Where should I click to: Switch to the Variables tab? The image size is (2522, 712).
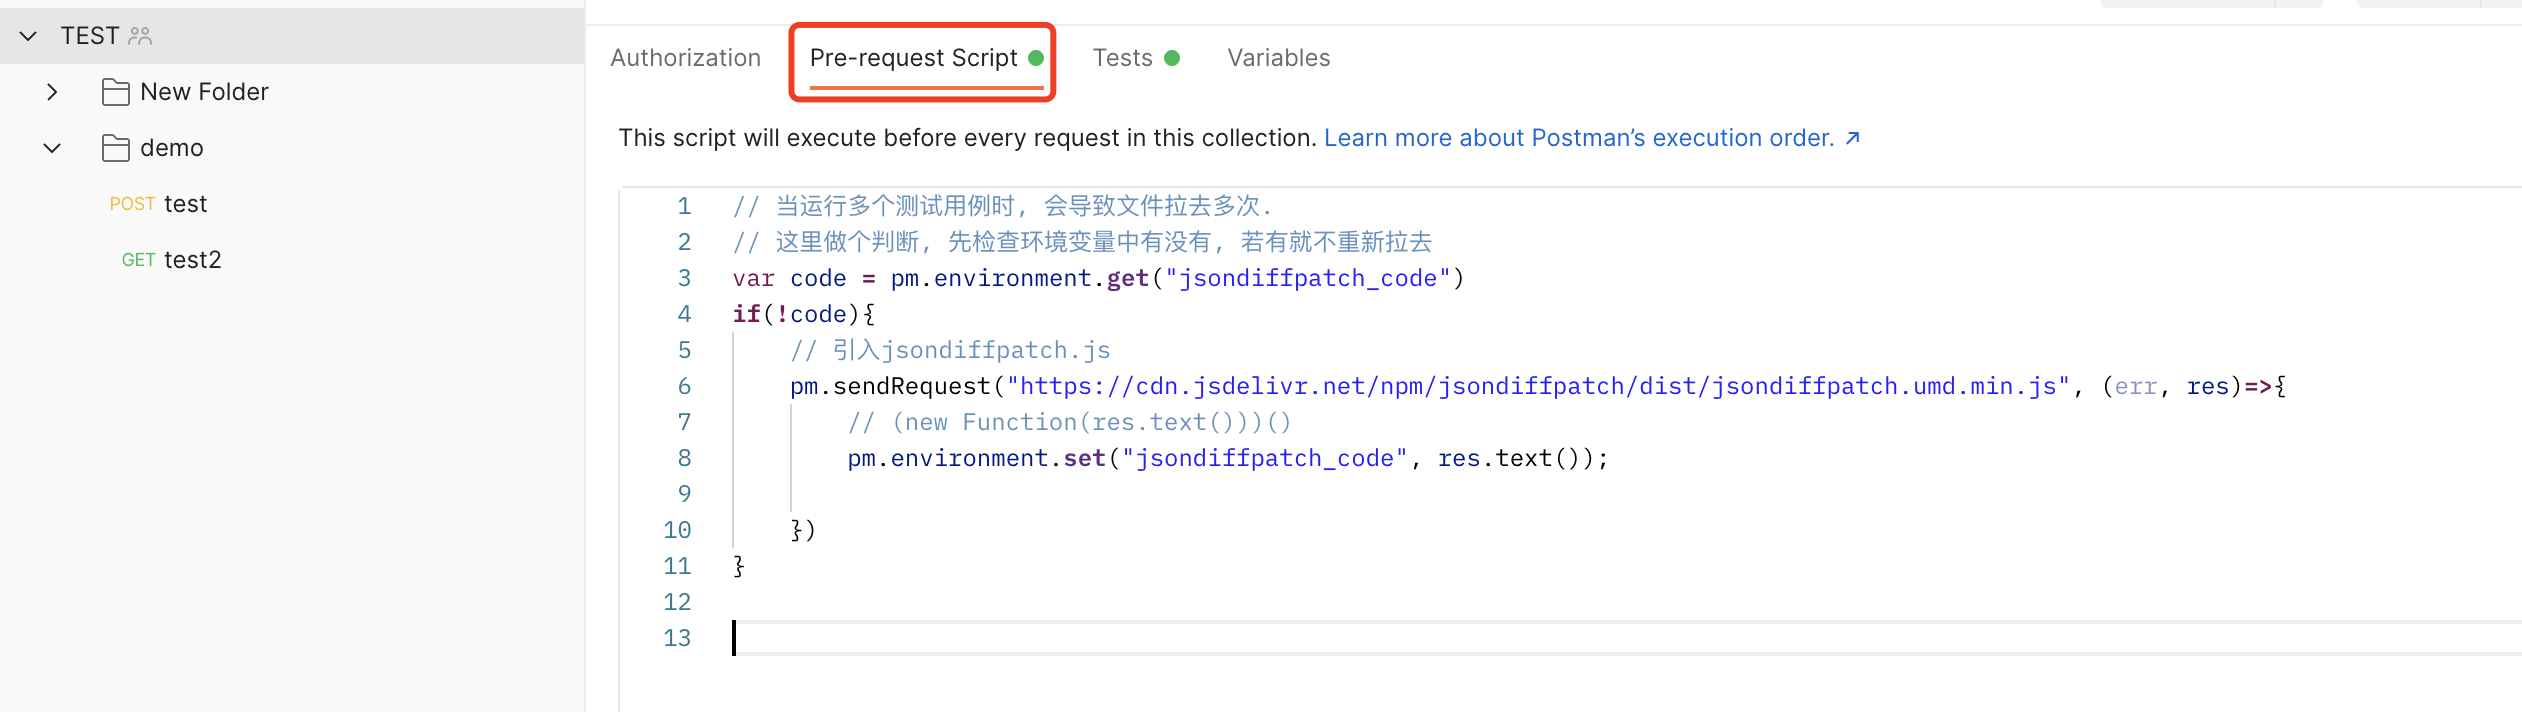[1278, 58]
